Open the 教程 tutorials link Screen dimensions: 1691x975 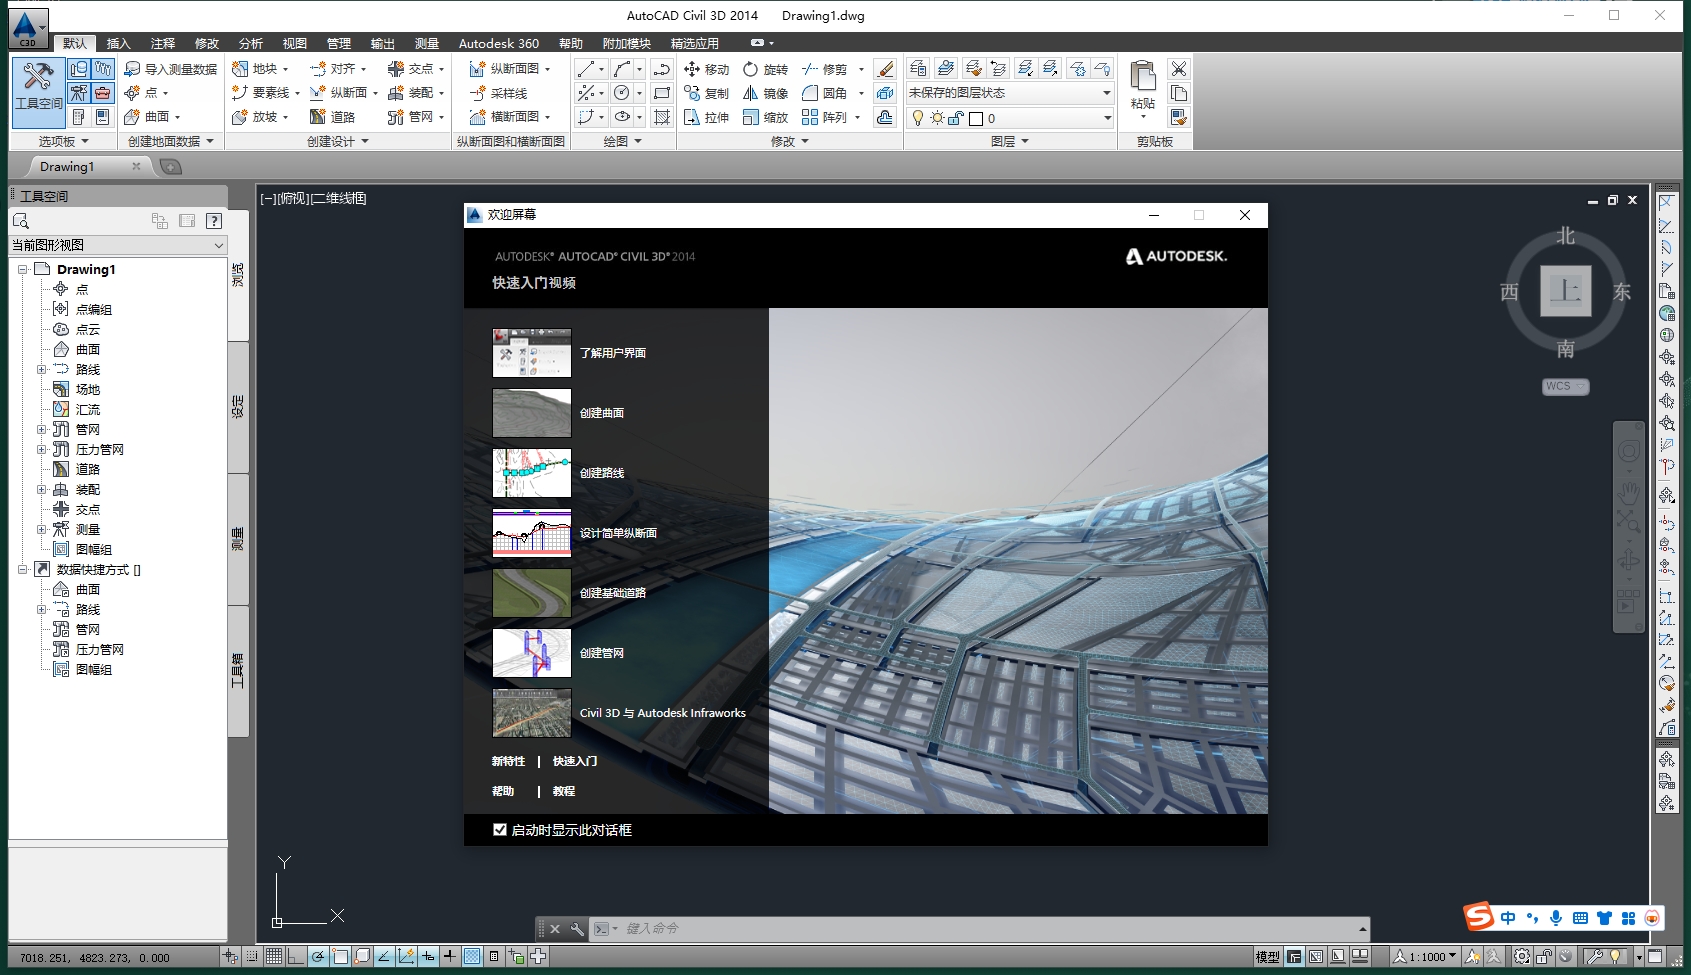pos(564,791)
